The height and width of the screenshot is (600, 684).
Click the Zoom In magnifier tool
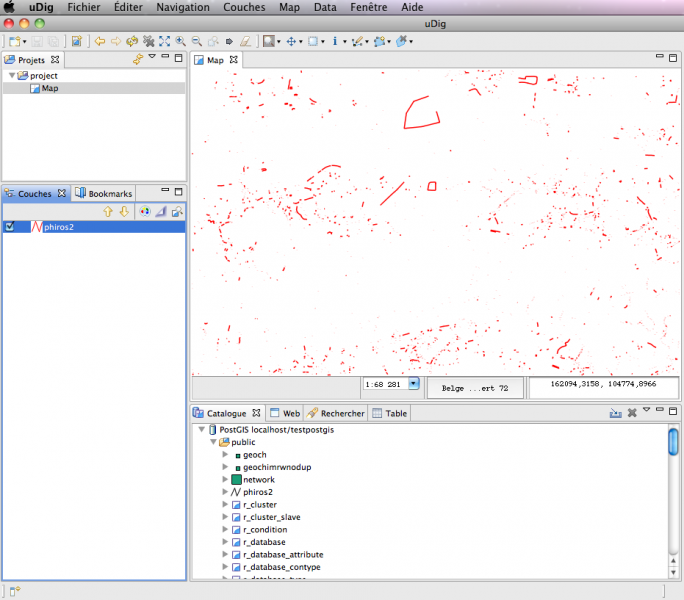click(x=181, y=41)
